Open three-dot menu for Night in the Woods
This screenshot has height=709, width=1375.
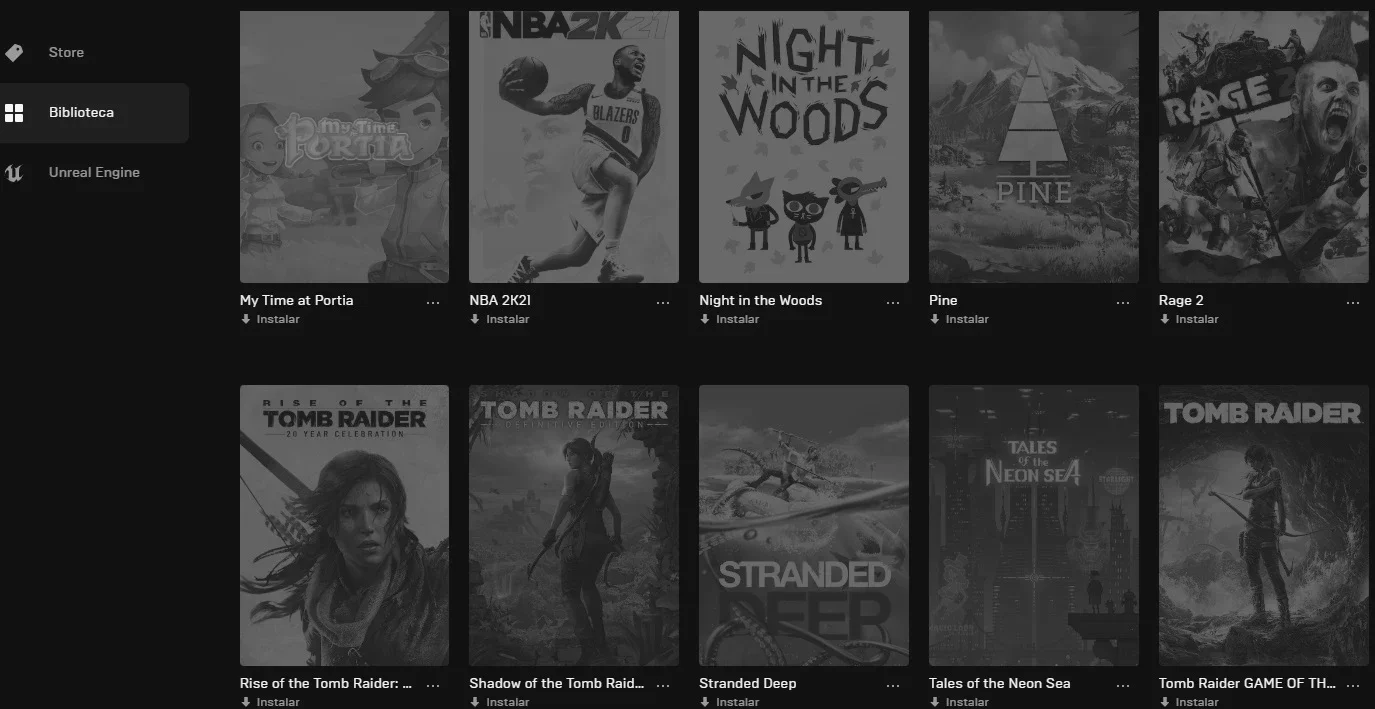coord(893,302)
